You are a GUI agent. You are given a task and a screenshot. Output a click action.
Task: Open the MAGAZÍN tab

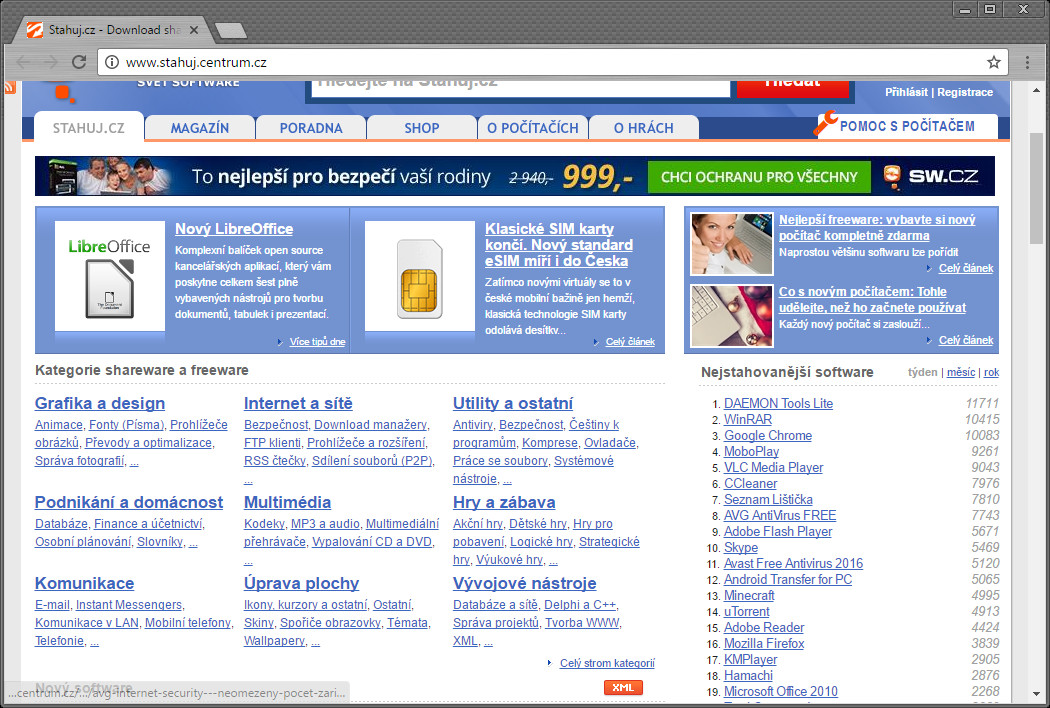click(x=200, y=128)
